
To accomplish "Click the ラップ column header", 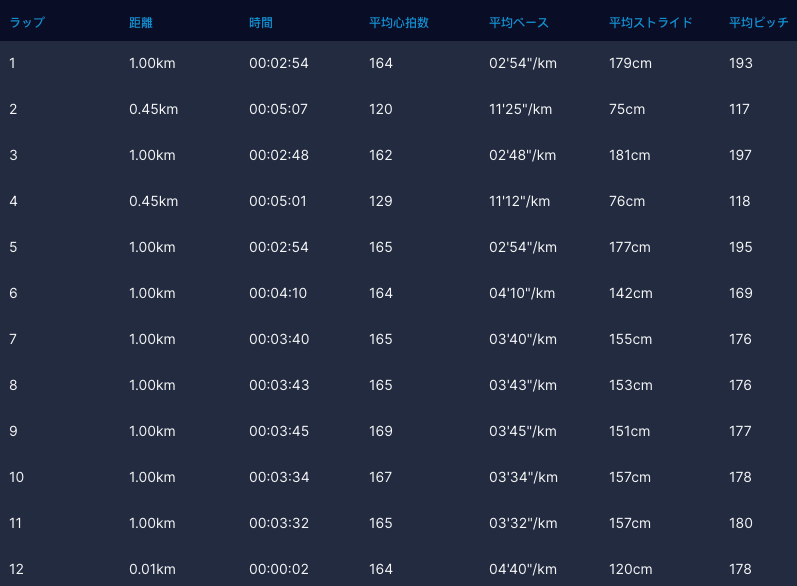I will (27, 22).
